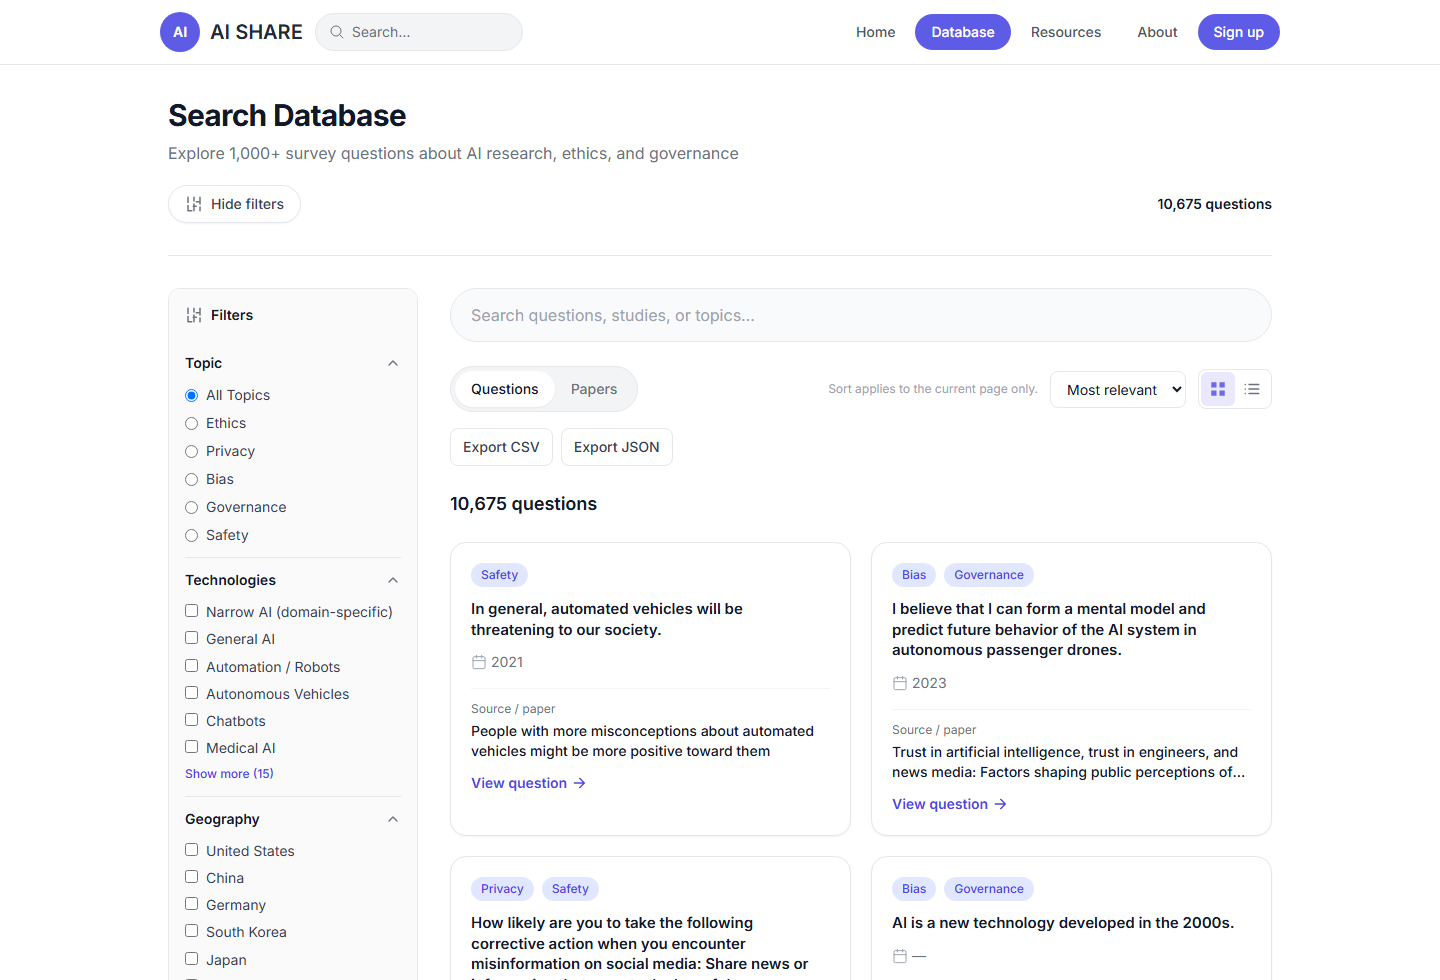Click the Database nav item
The height and width of the screenshot is (980, 1440).
(963, 32)
